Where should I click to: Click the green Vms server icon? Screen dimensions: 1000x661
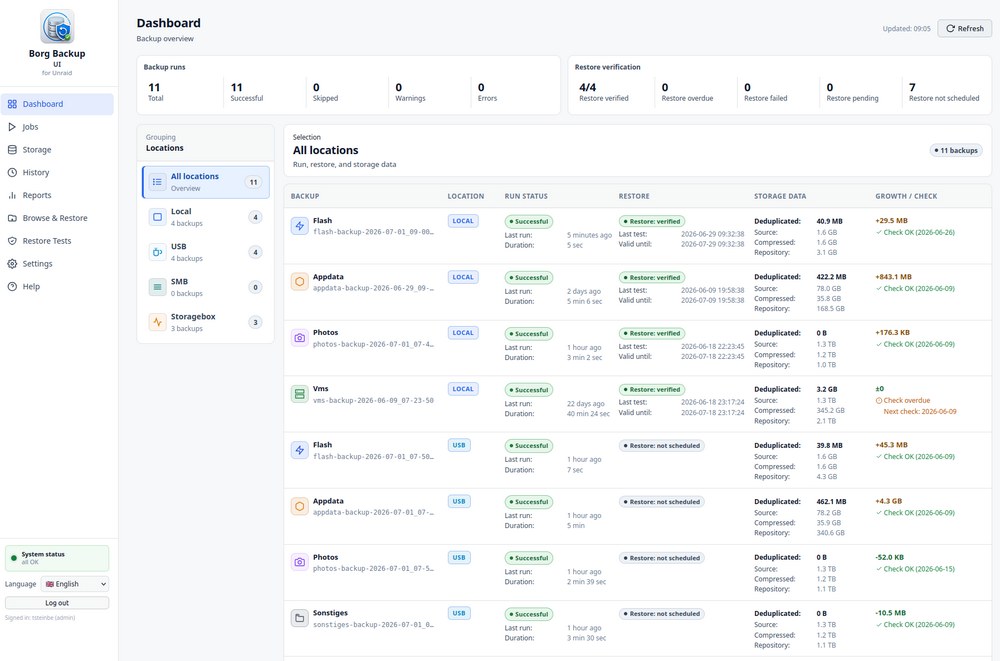[x=300, y=394]
